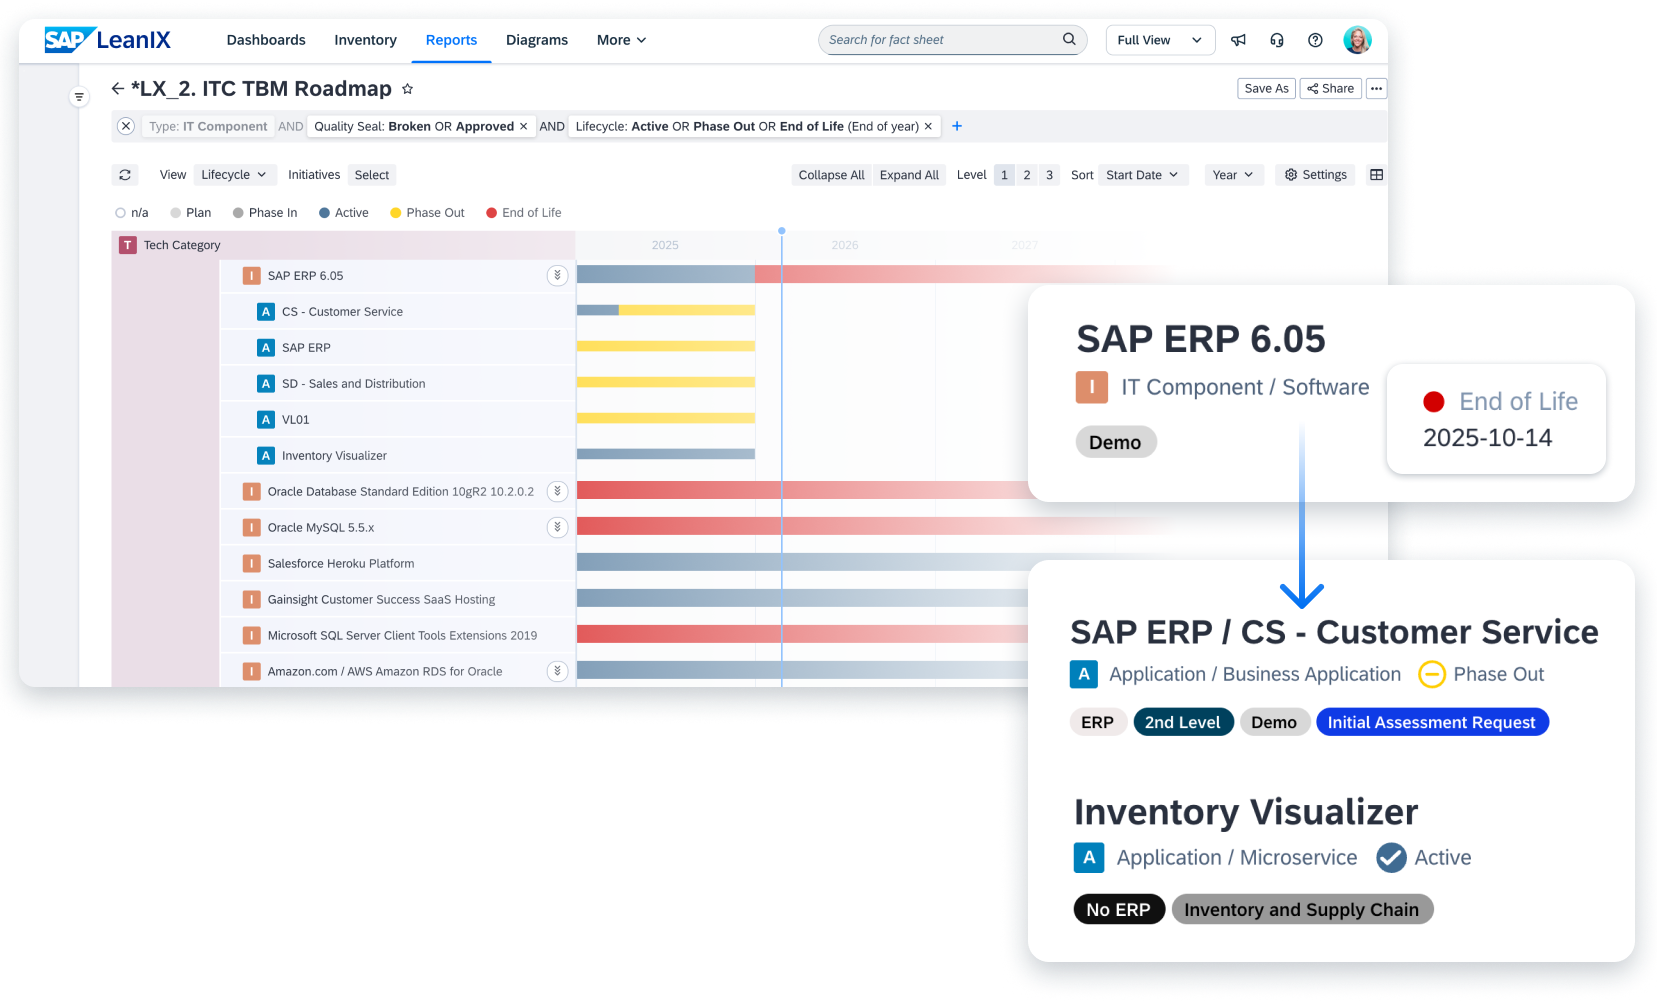Click the Search for fact sheet field

[940, 40]
